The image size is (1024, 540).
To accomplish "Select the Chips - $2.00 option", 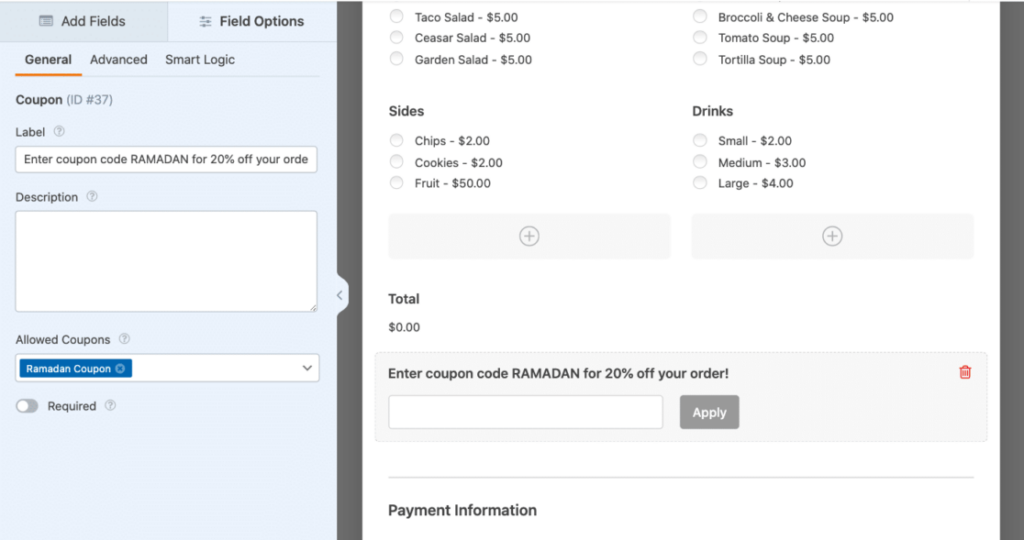I will [x=397, y=141].
